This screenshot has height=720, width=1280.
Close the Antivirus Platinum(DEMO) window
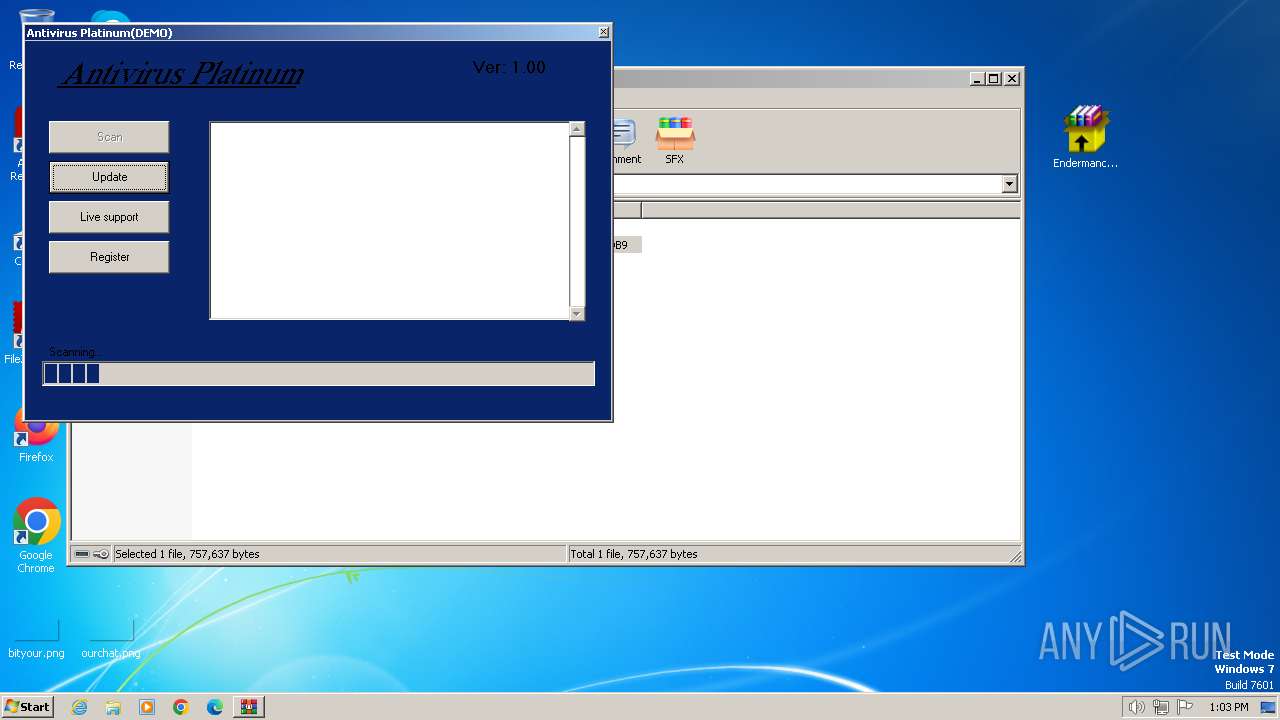click(x=603, y=32)
